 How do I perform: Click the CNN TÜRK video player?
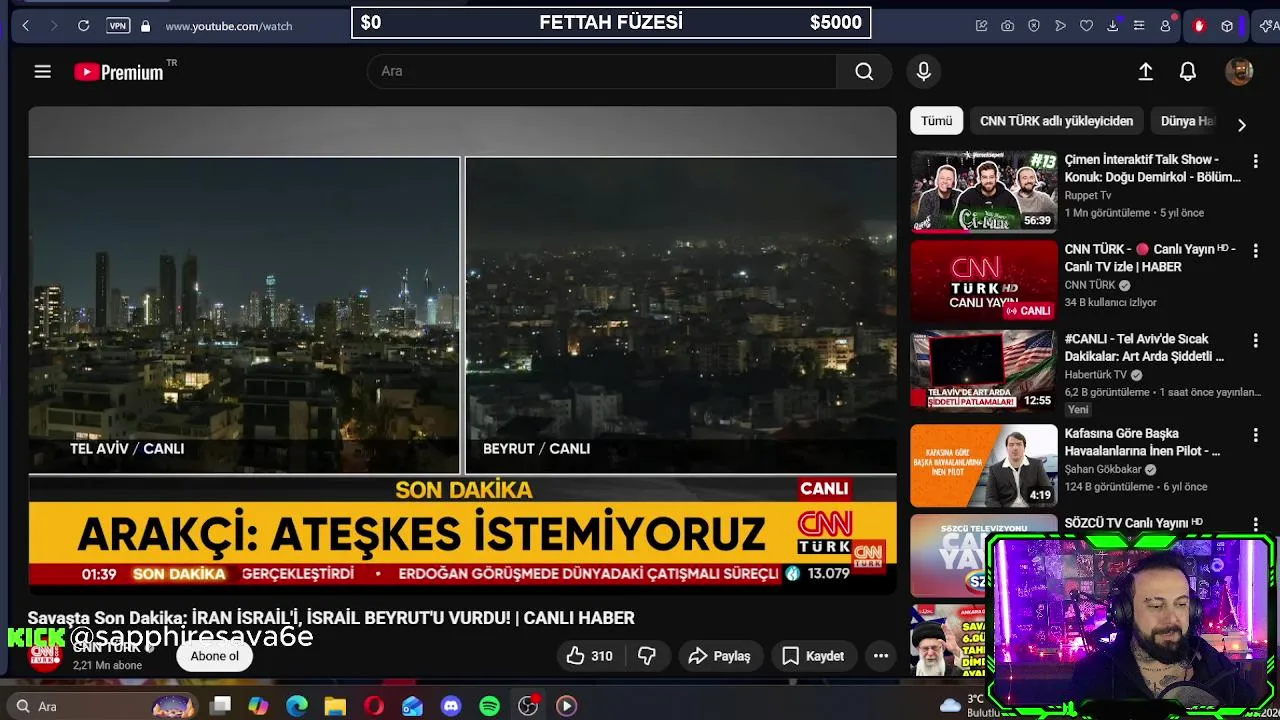point(462,350)
